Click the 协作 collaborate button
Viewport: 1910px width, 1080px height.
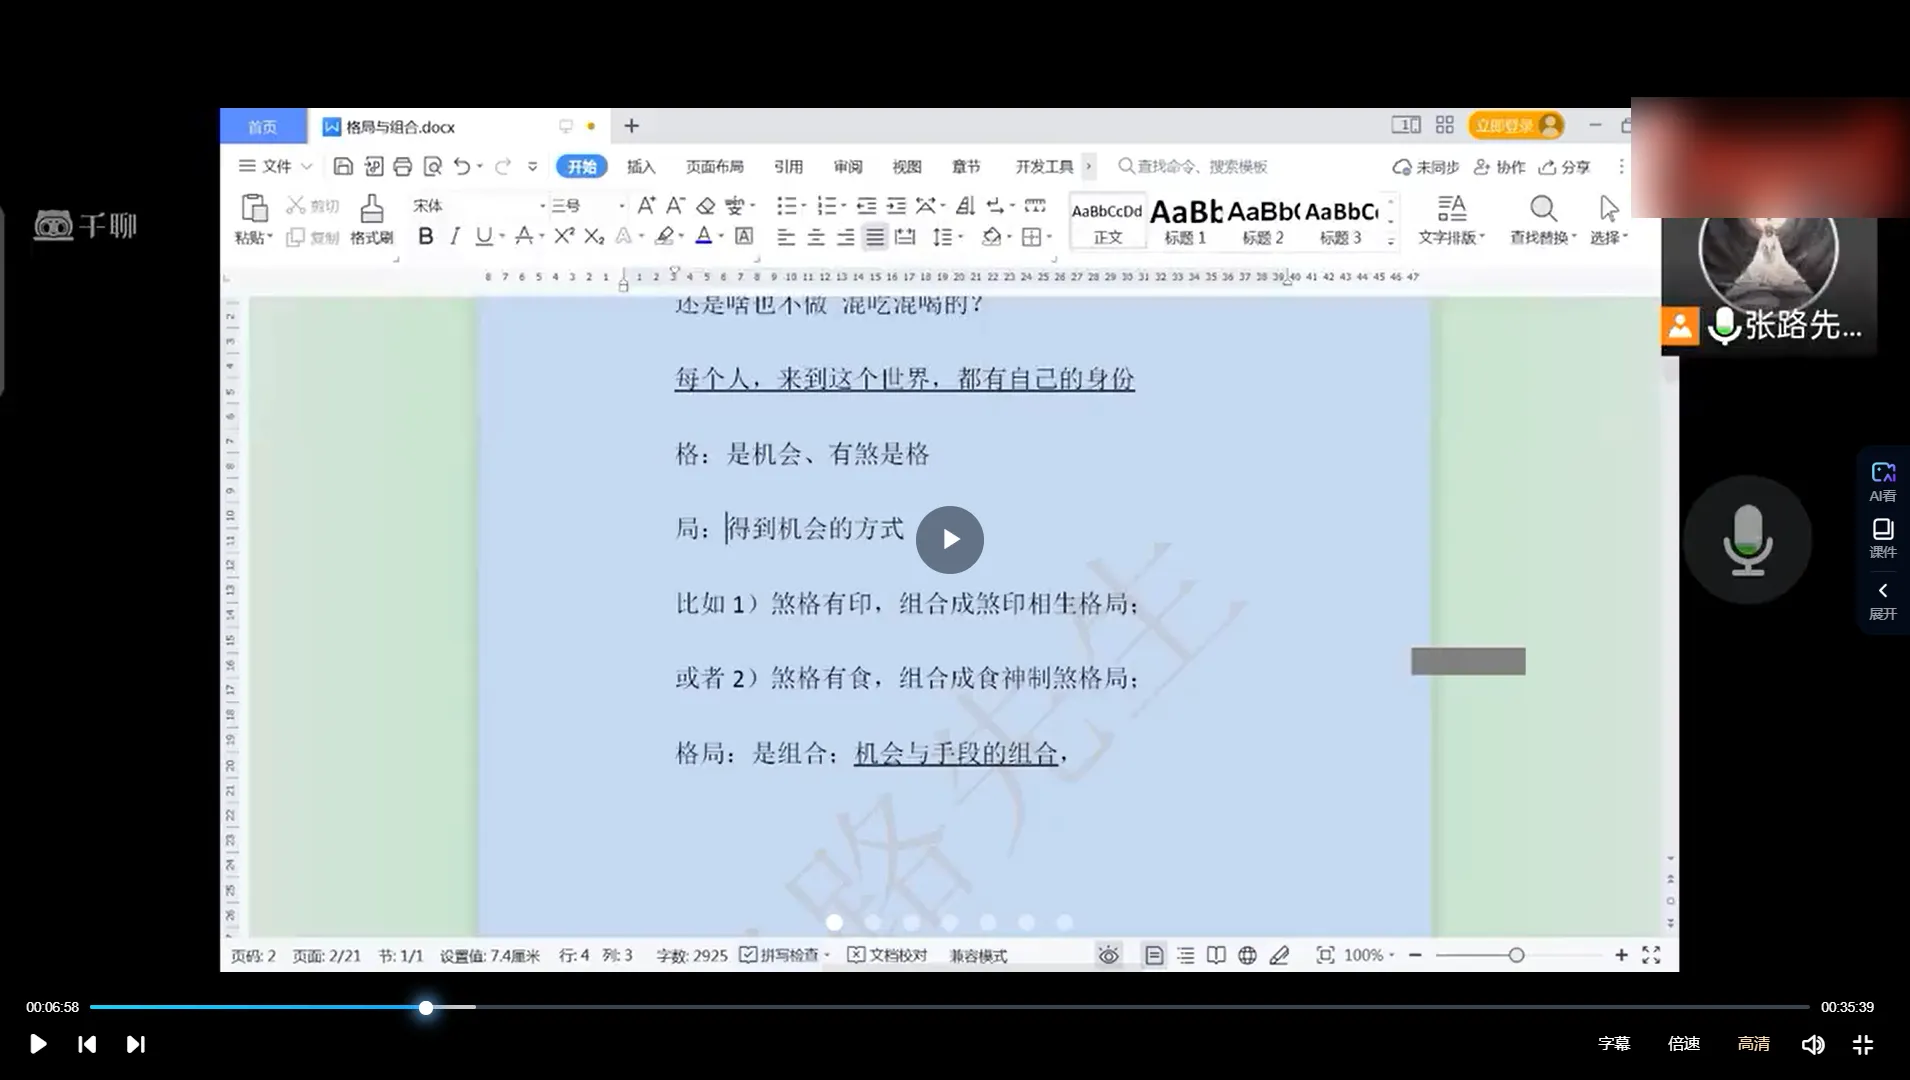pos(1499,167)
